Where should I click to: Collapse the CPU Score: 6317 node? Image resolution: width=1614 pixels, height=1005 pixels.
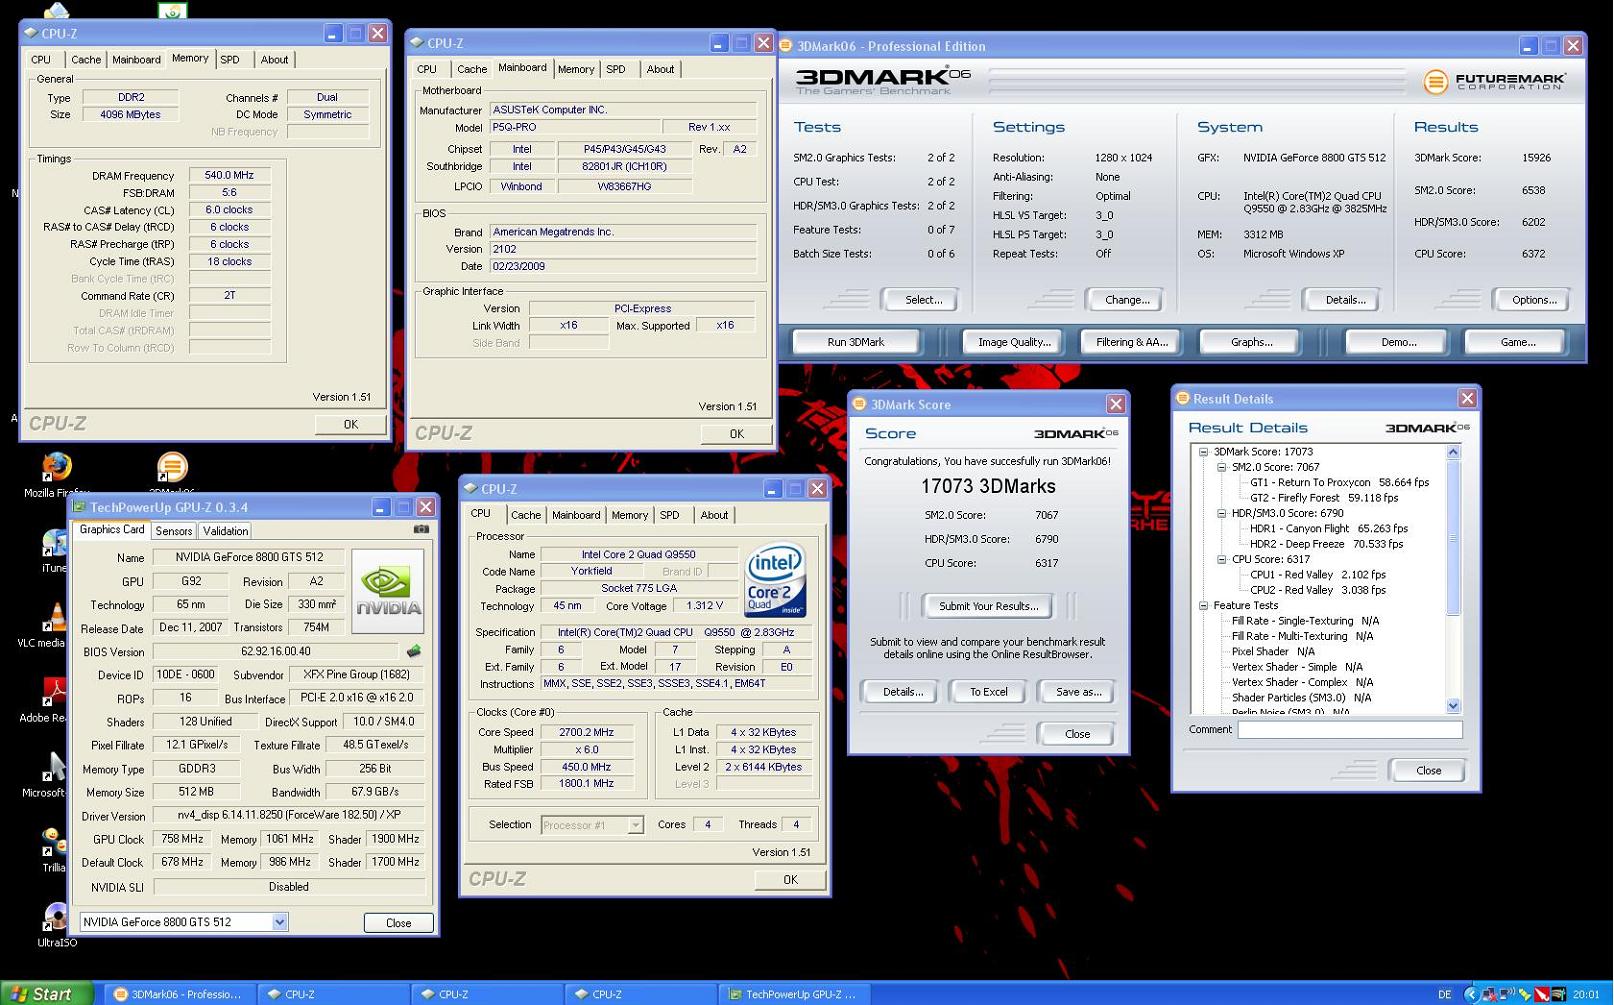1221,559
